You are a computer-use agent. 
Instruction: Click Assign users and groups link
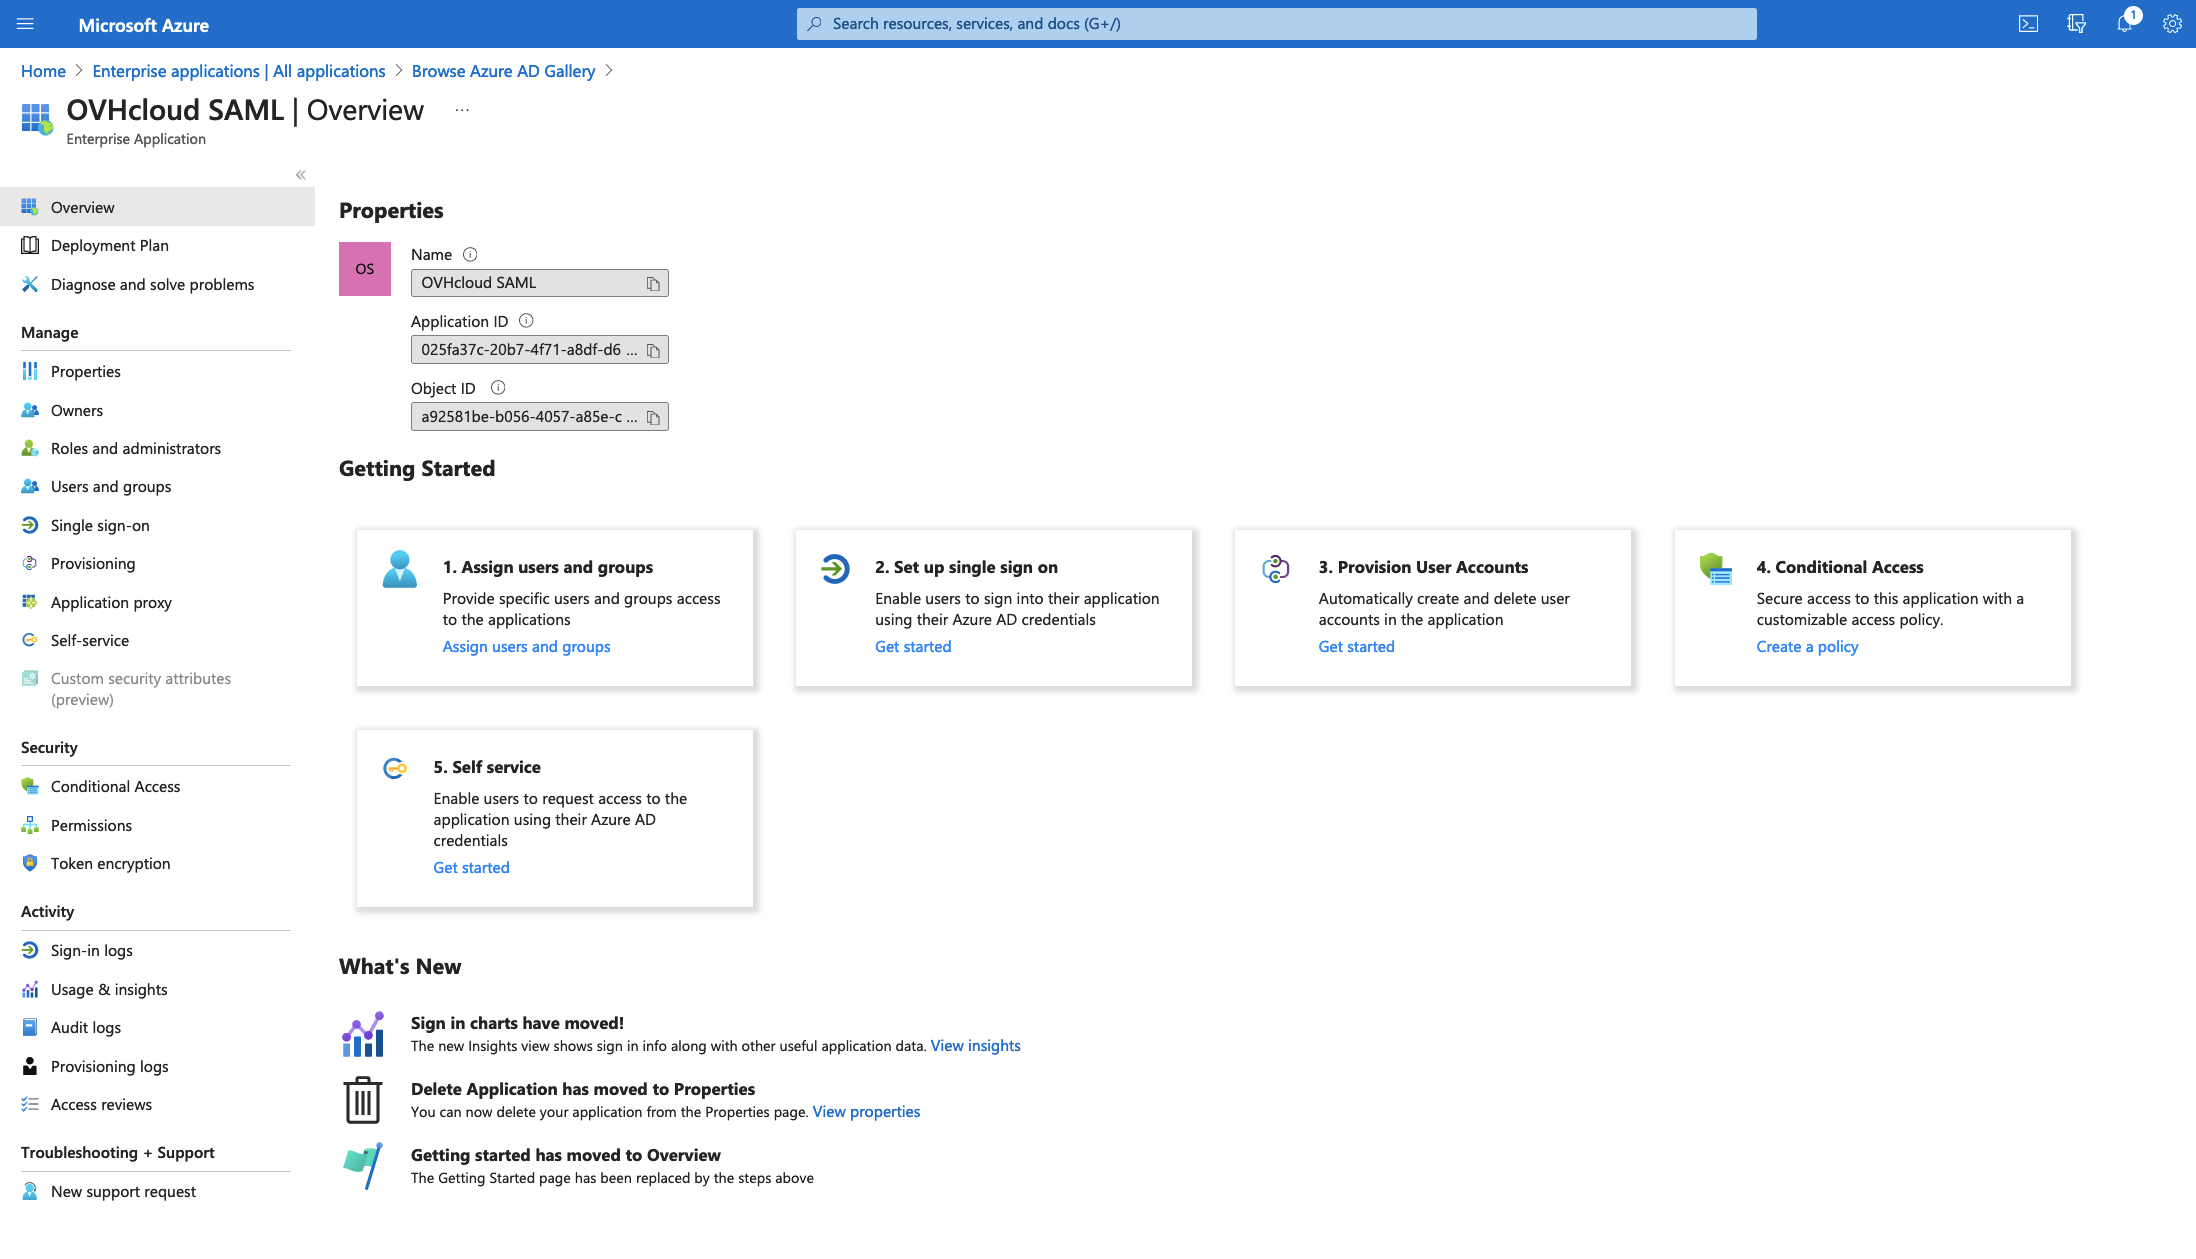point(525,647)
